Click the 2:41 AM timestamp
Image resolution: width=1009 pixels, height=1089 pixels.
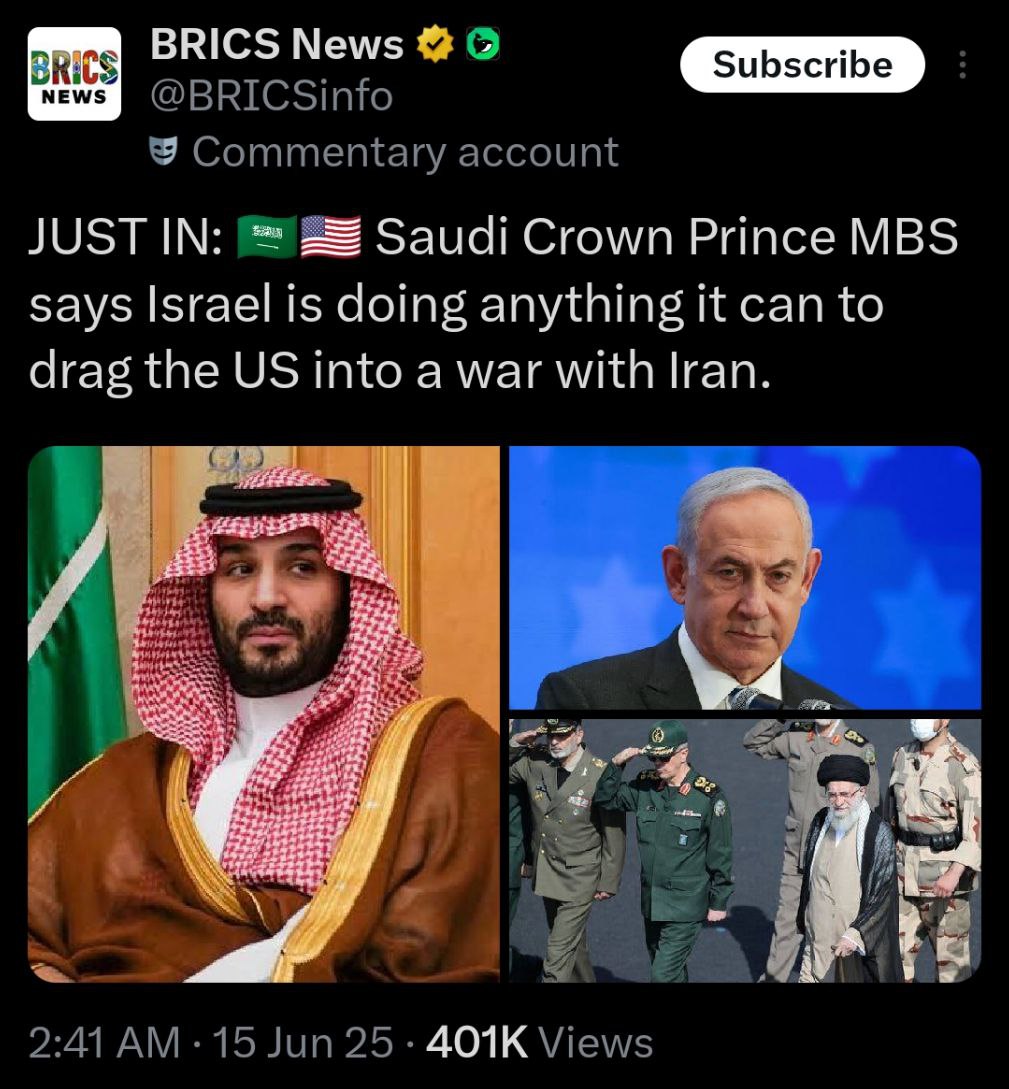pos(104,1042)
